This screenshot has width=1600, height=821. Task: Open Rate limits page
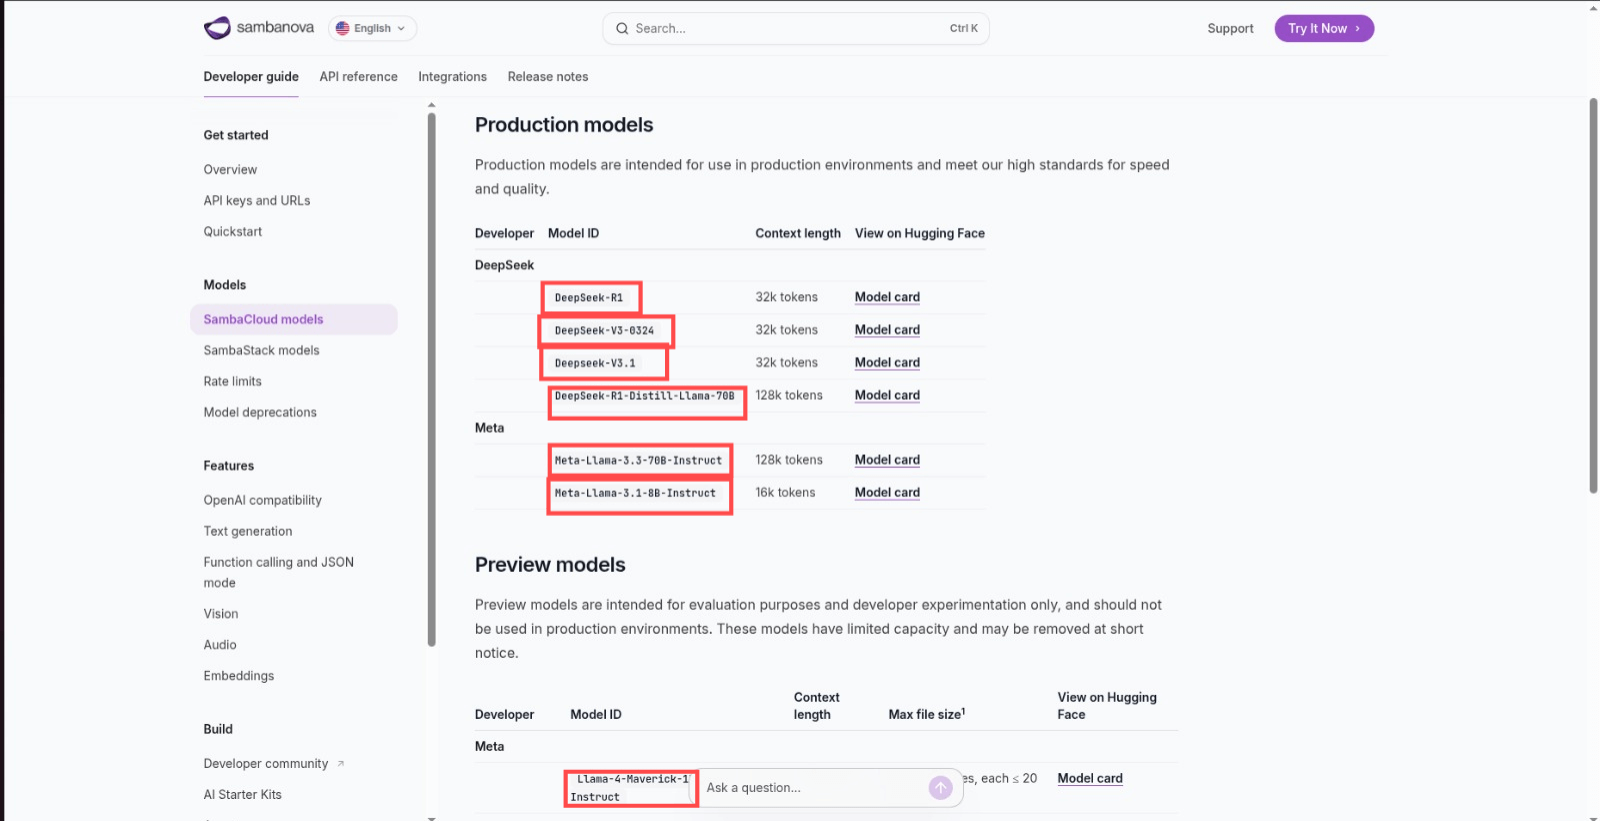coord(233,382)
